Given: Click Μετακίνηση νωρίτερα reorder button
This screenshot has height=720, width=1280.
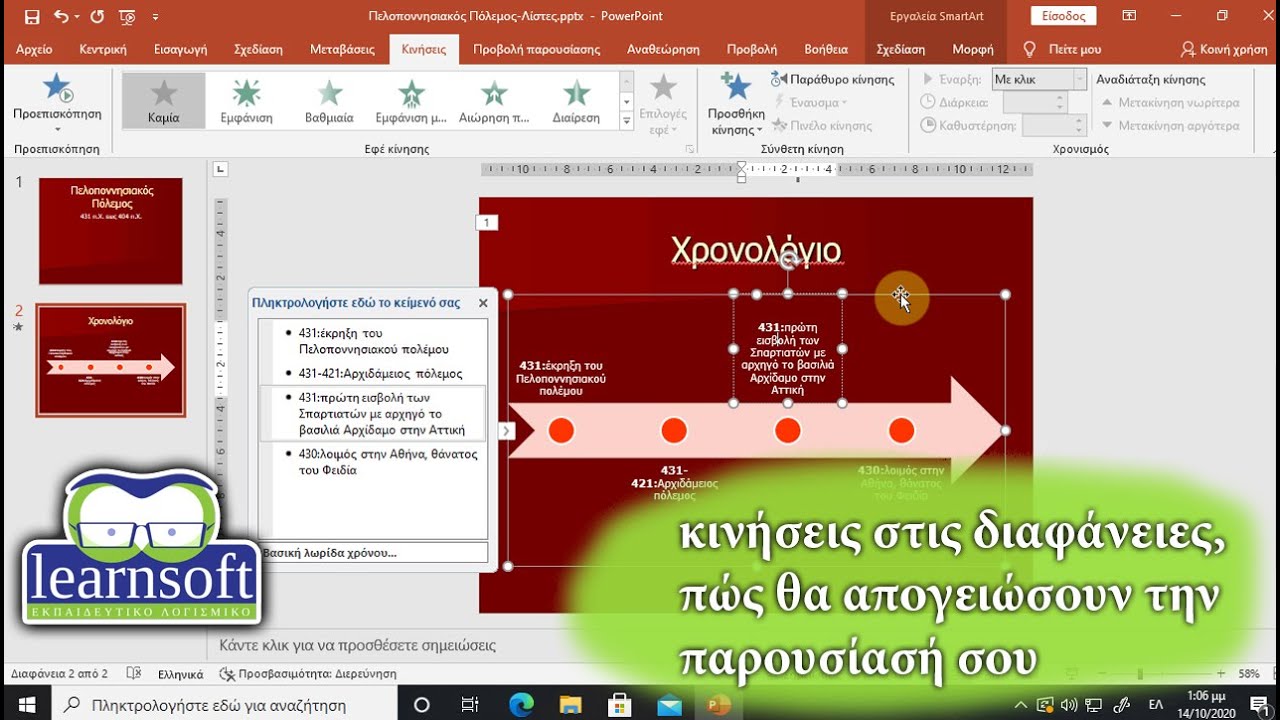Looking at the screenshot, I should point(1170,102).
